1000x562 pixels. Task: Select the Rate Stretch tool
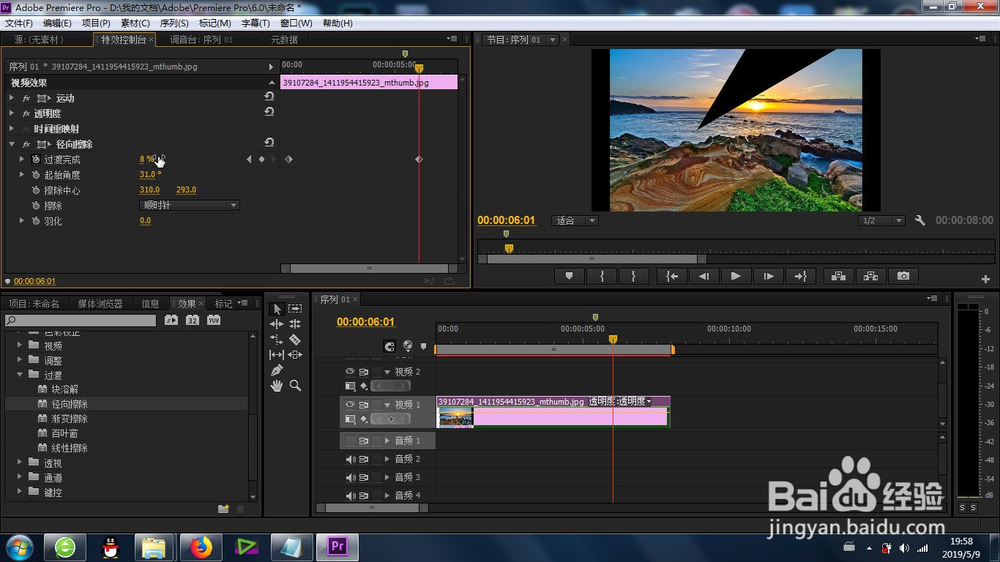pos(277,339)
